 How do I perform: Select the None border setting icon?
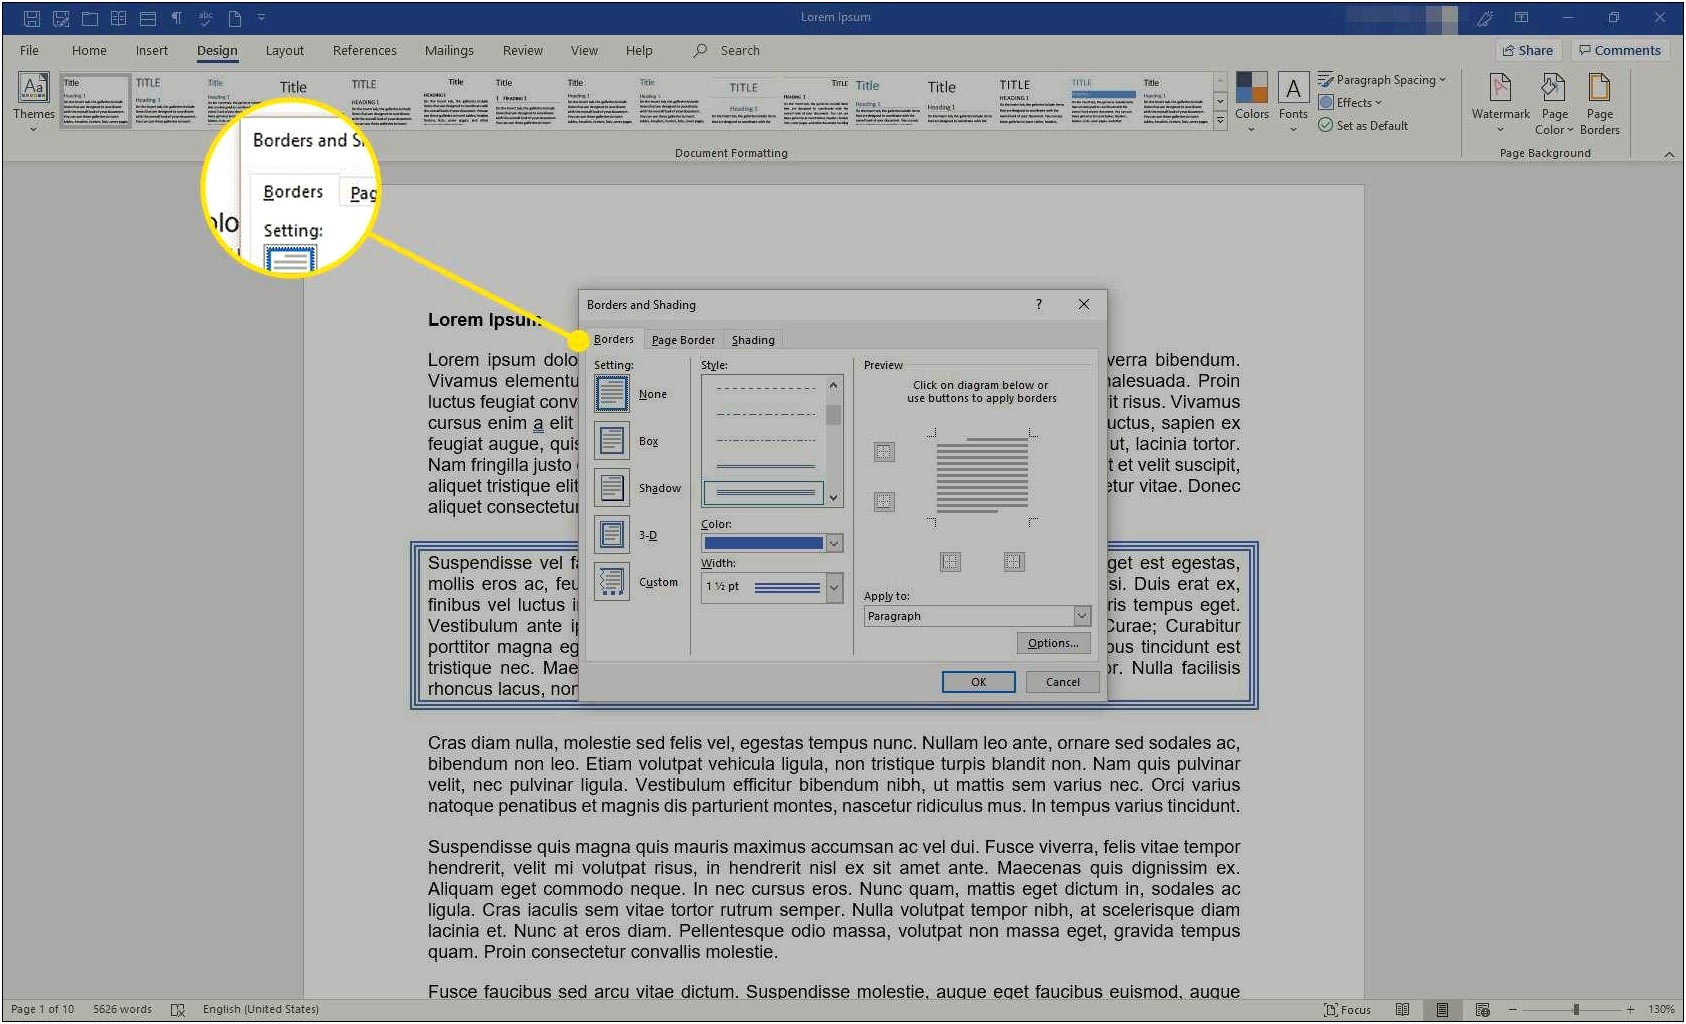coord(612,394)
